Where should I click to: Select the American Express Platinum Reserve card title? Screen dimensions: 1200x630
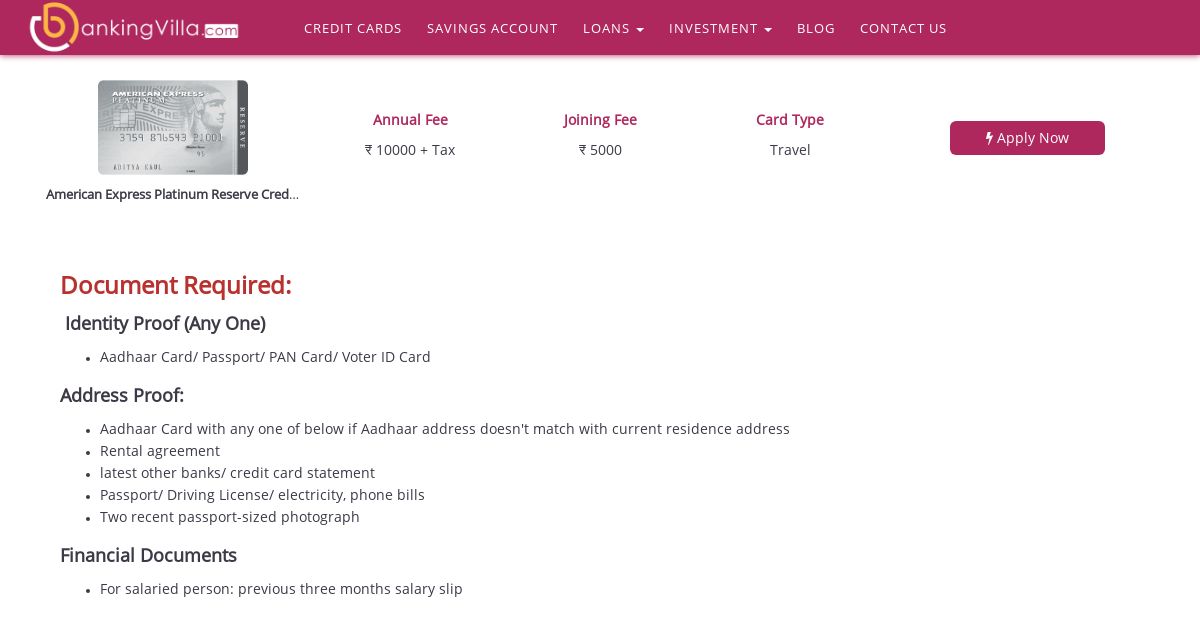click(x=172, y=194)
